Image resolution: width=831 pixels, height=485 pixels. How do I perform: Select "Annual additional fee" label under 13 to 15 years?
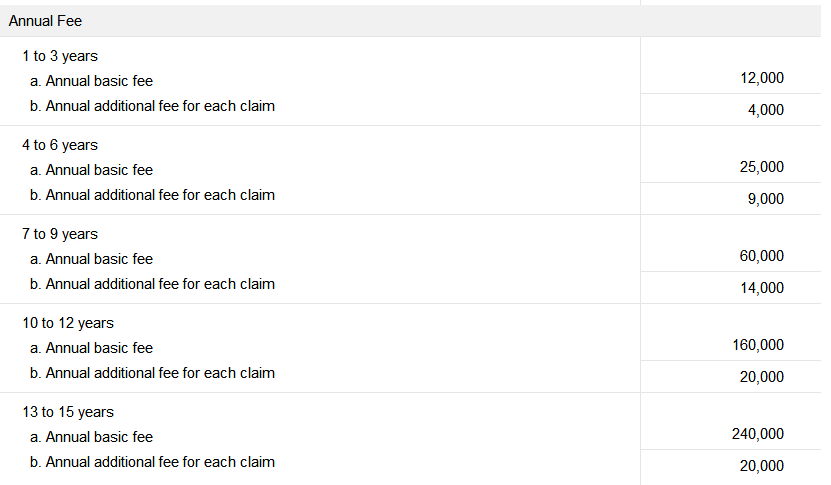coord(152,462)
